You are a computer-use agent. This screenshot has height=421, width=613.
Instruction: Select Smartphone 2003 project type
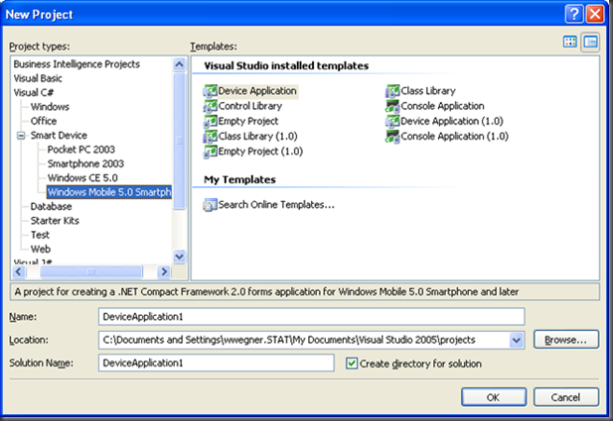pyautogui.click(x=86, y=164)
